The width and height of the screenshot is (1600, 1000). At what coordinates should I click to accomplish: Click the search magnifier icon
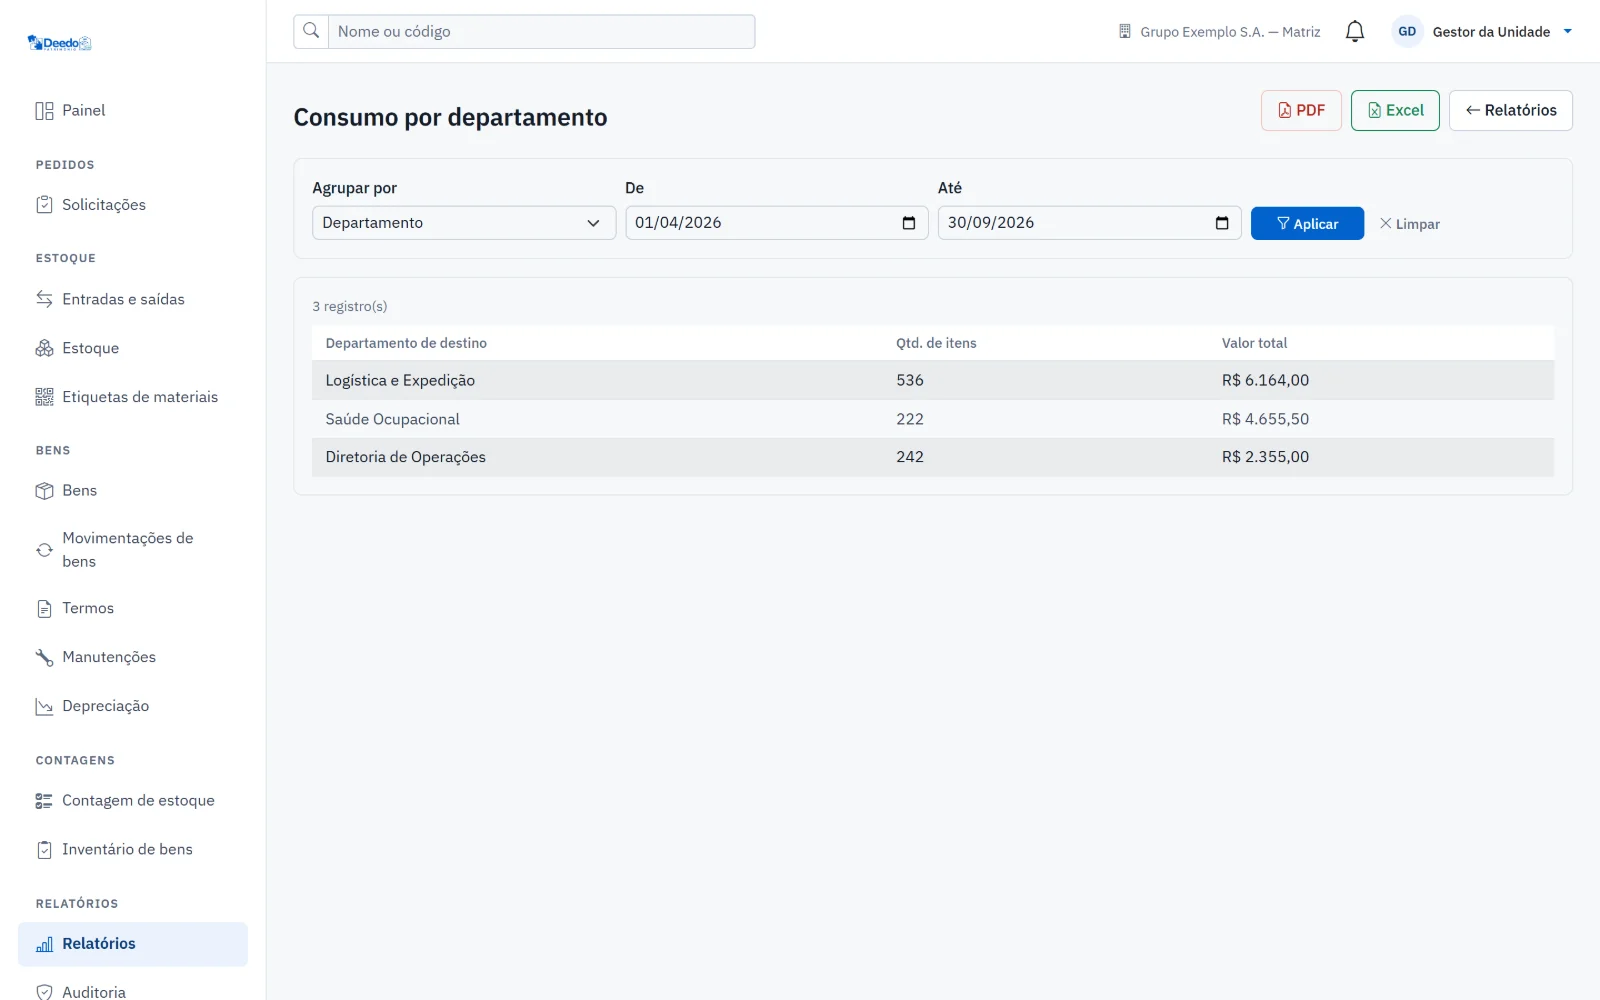(311, 31)
